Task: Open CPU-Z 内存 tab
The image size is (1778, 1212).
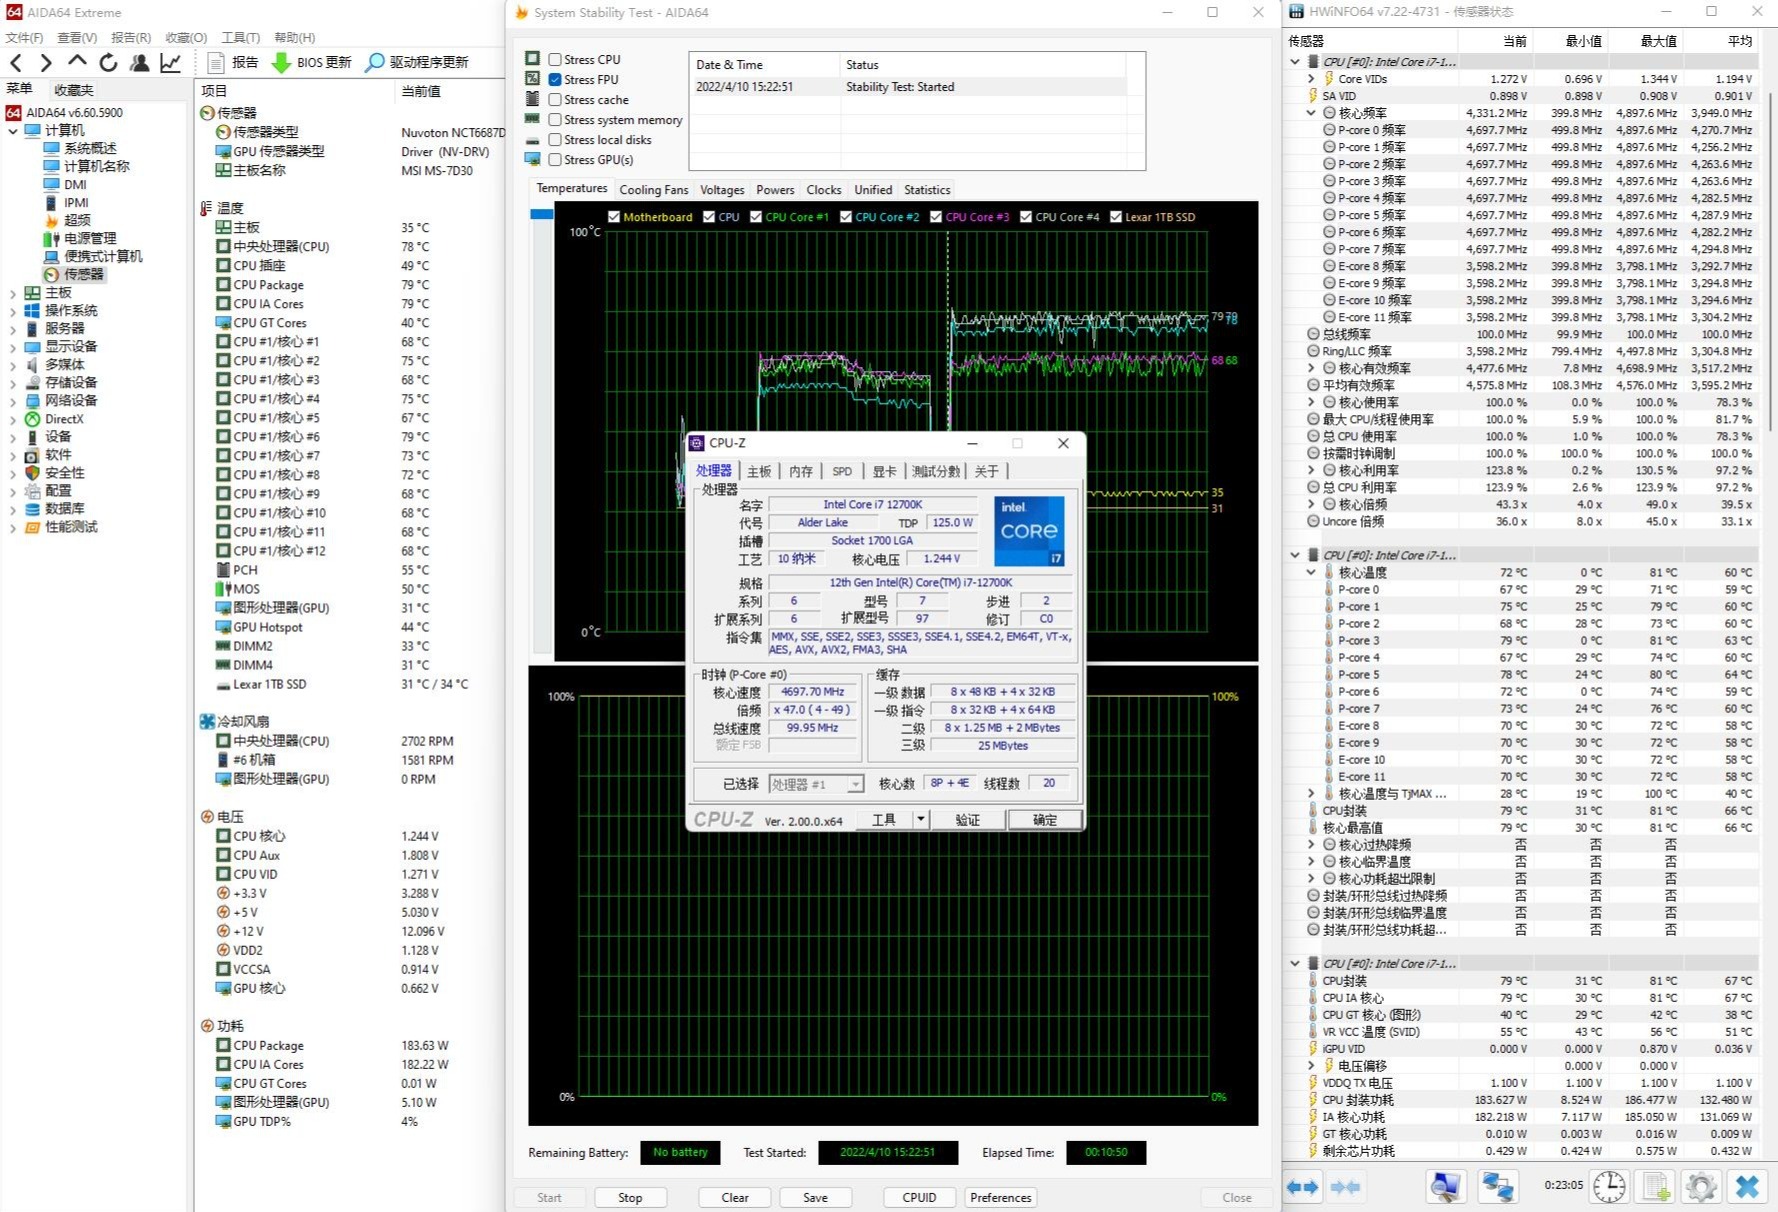Action: 800,471
